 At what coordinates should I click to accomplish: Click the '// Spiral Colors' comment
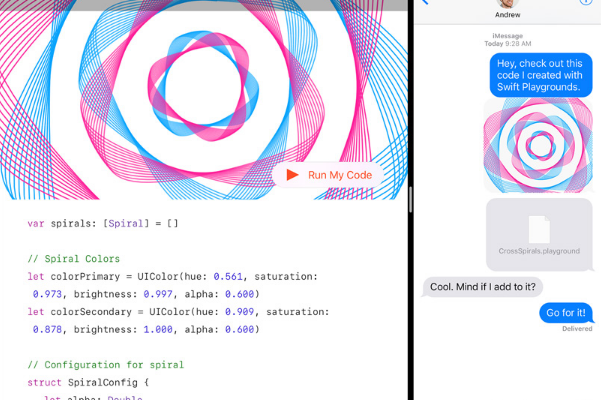click(73, 259)
